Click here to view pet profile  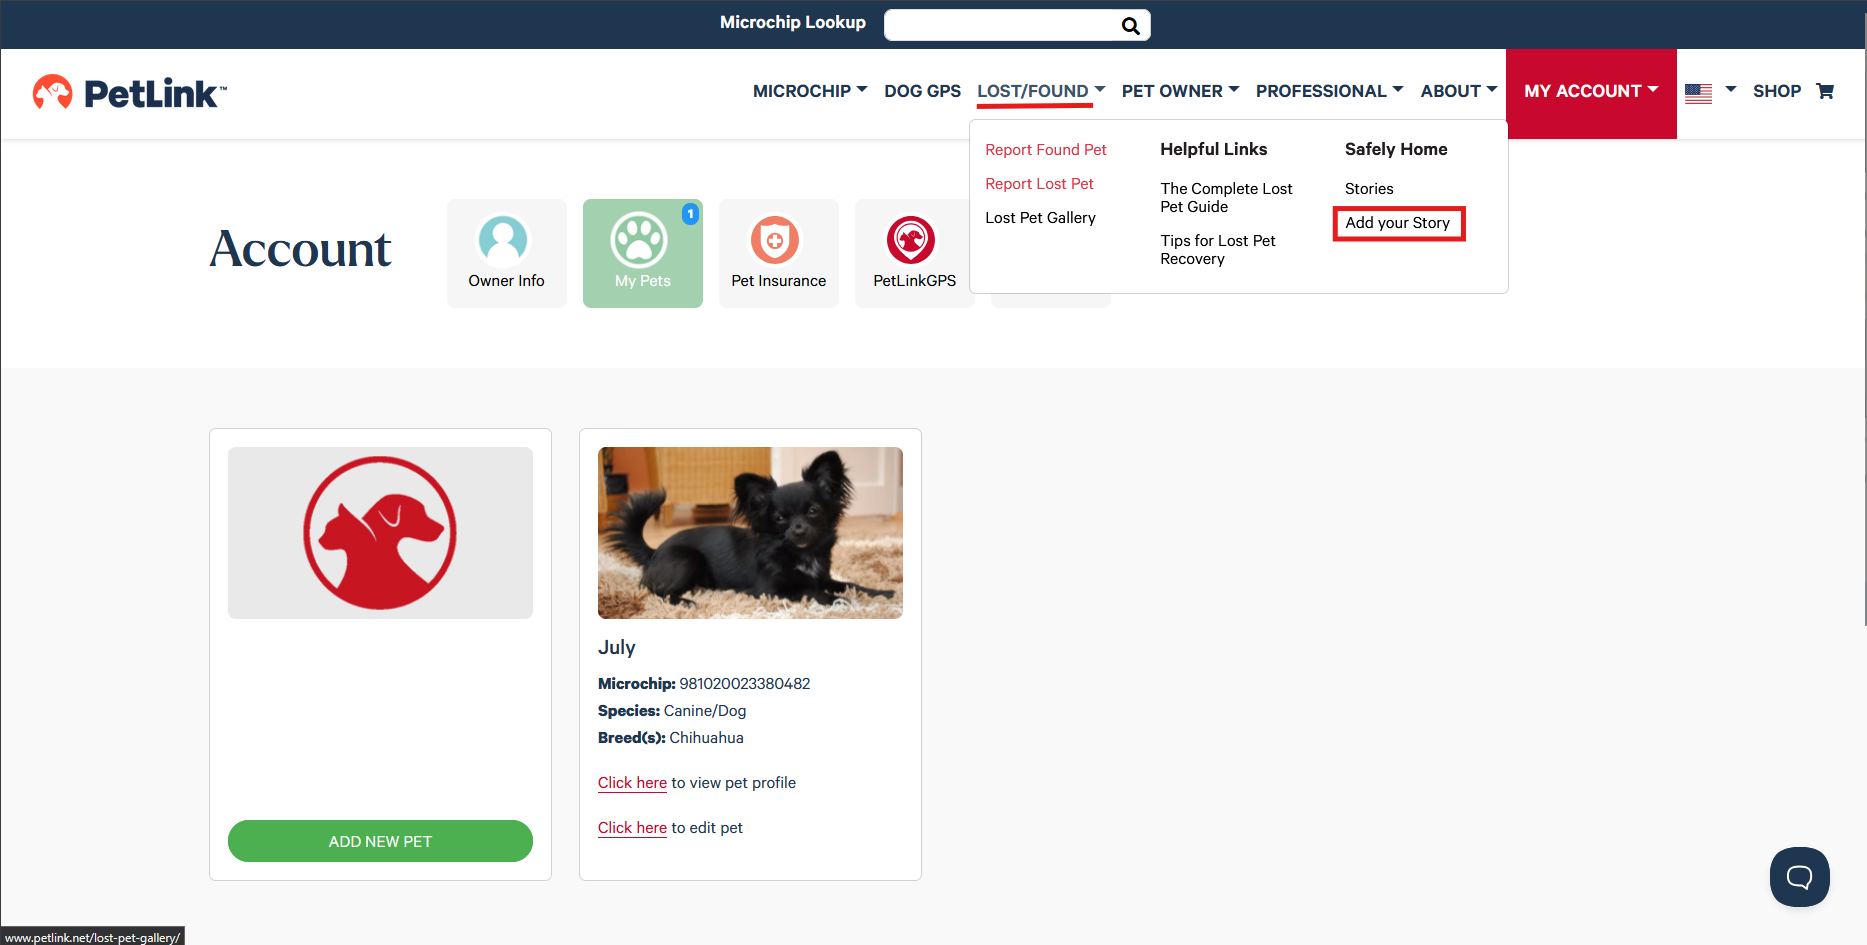632,783
